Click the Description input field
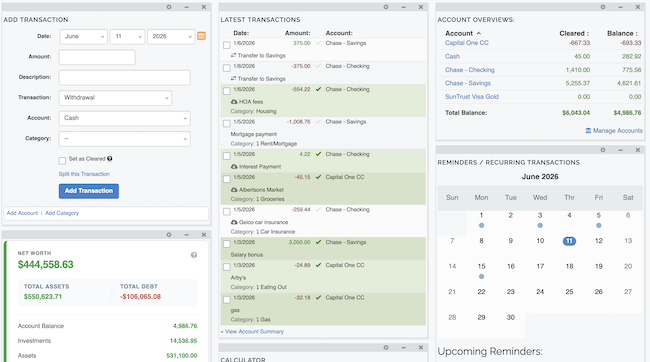This screenshot has height=362, width=650. point(124,78)
